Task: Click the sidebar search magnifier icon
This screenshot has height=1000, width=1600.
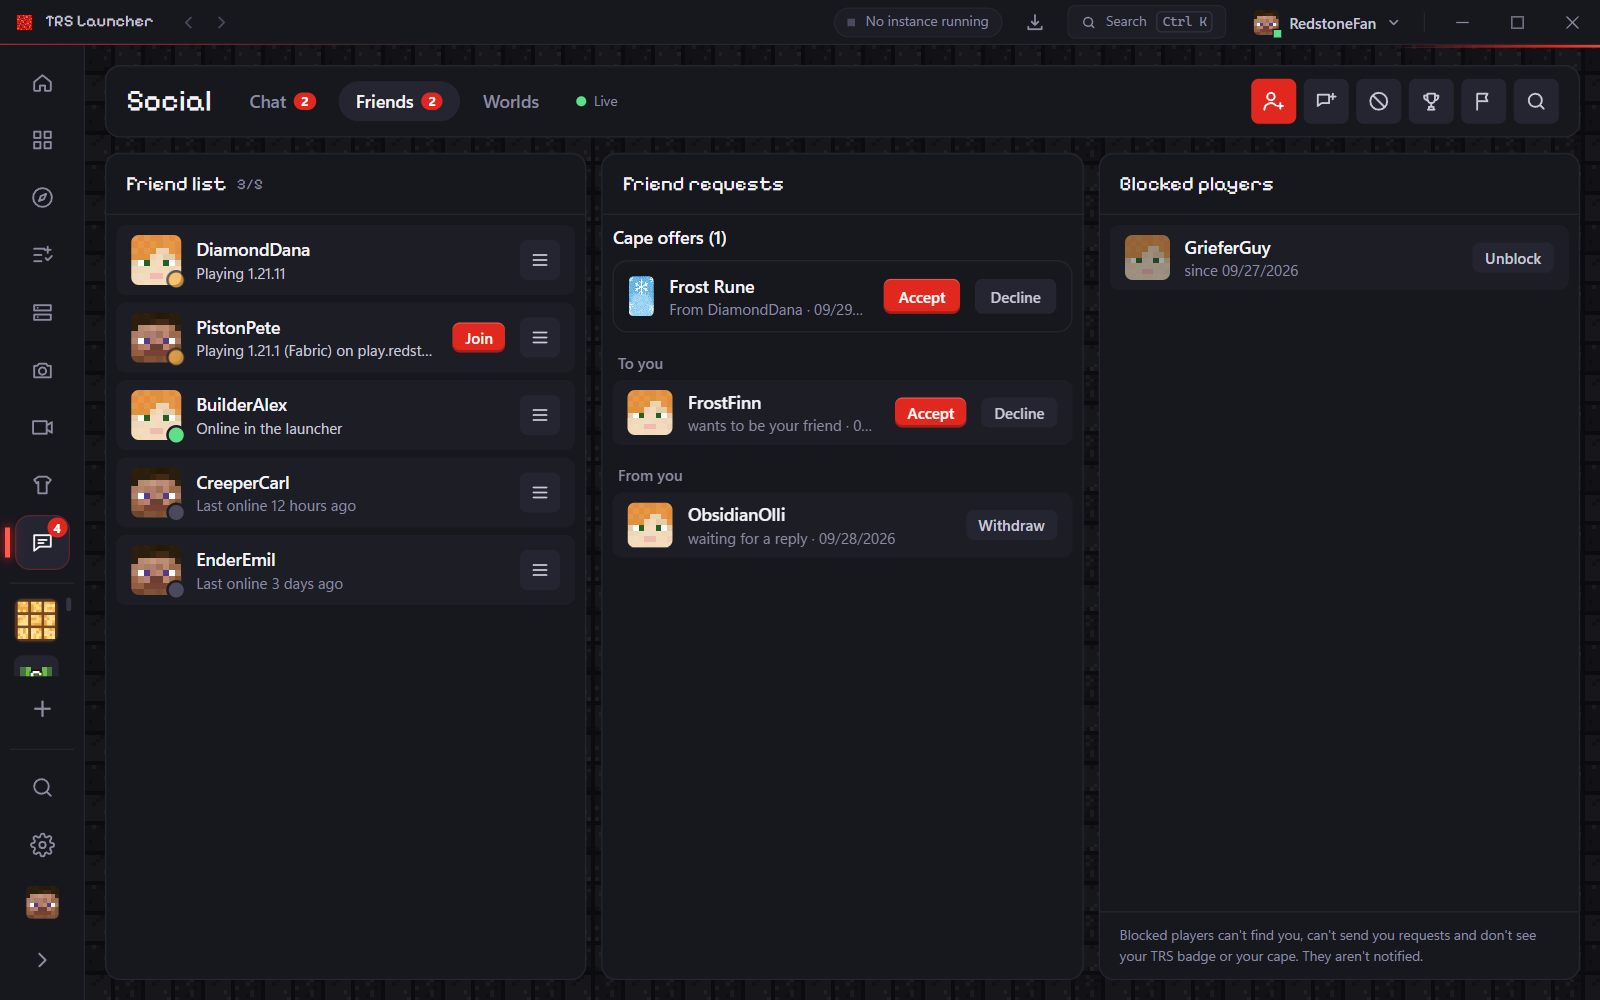Action: pyautogui.click(x=42, y=788)
